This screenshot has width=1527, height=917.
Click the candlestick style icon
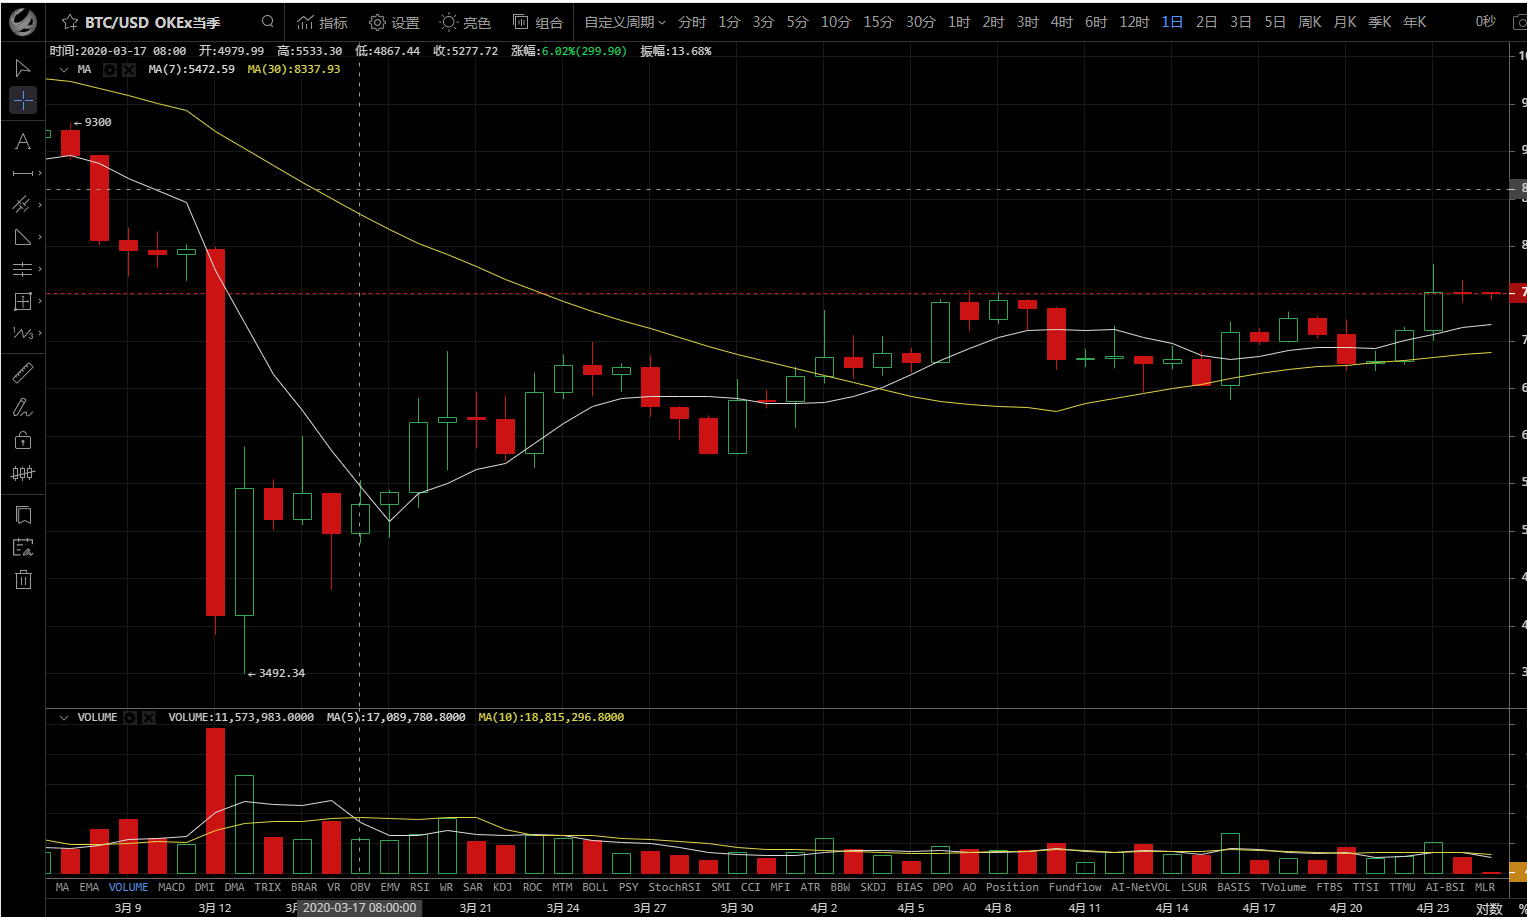click(23, 473)
